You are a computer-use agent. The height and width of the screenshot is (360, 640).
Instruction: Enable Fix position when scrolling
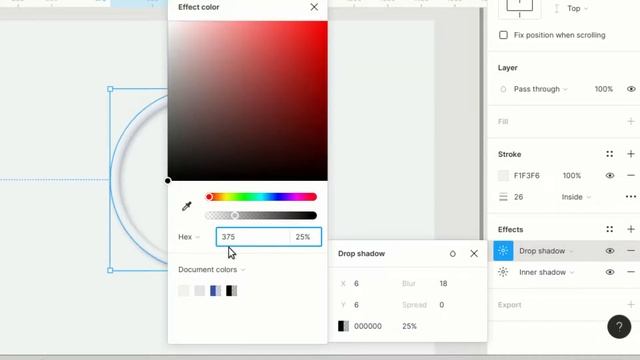point(503,35)
